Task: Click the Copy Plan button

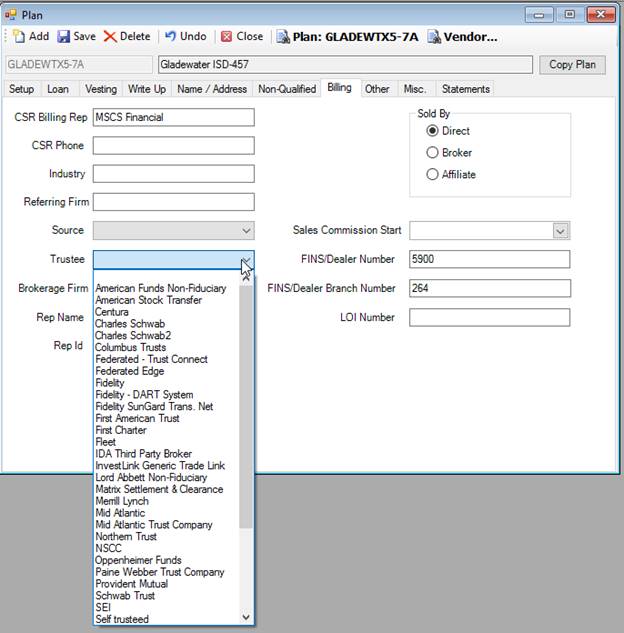Action: point(572,65)
